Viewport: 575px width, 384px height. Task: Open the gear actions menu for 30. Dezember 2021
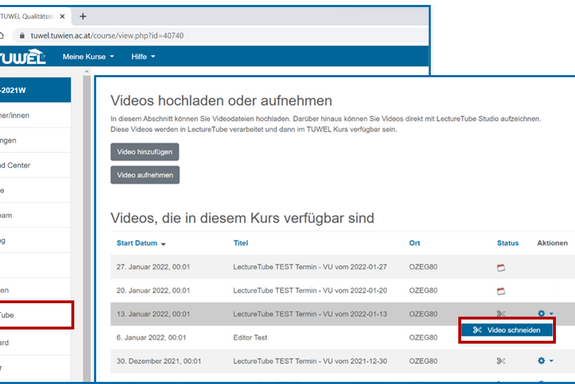546,361
